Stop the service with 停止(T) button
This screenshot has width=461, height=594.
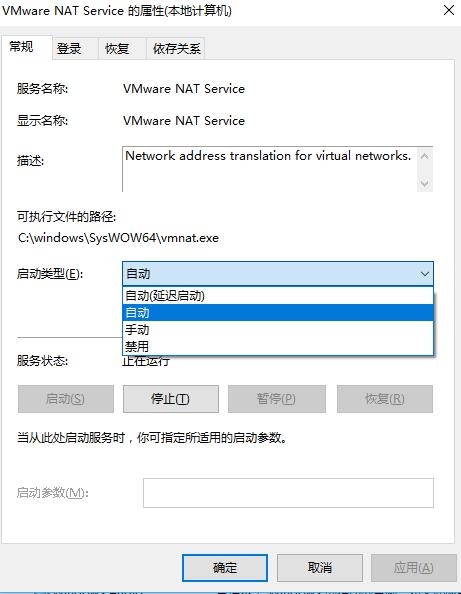171,399
